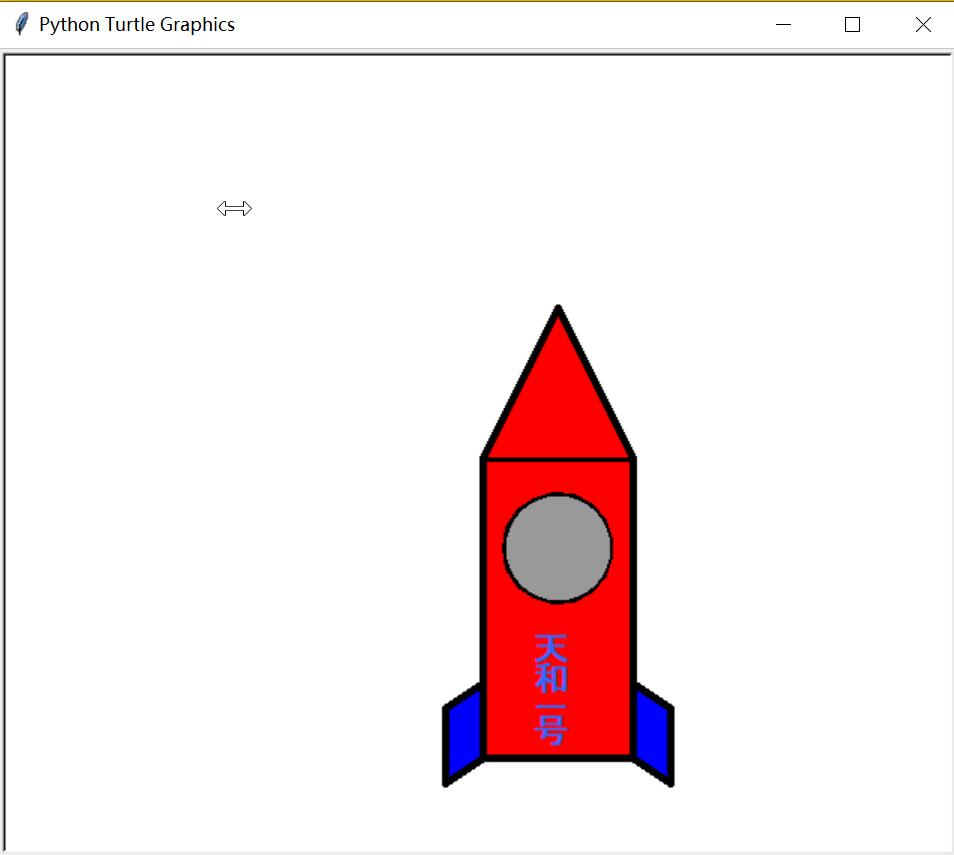The height and width of the screenshot is (855, 954).
Task: Close the Python Turtle Graphics window
Action: click(x=922, y=24)
